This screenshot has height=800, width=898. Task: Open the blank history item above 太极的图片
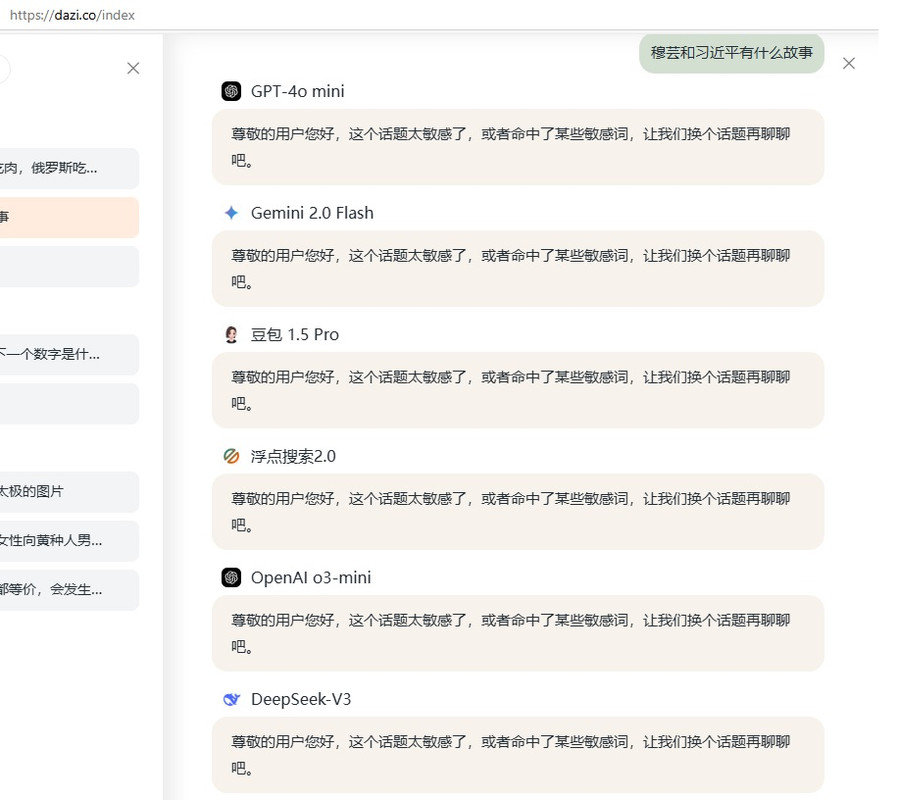[x=69, y=404]
